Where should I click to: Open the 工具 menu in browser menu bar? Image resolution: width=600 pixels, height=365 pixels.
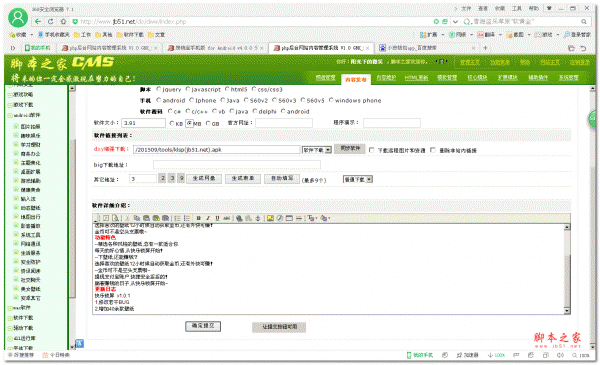517,8
